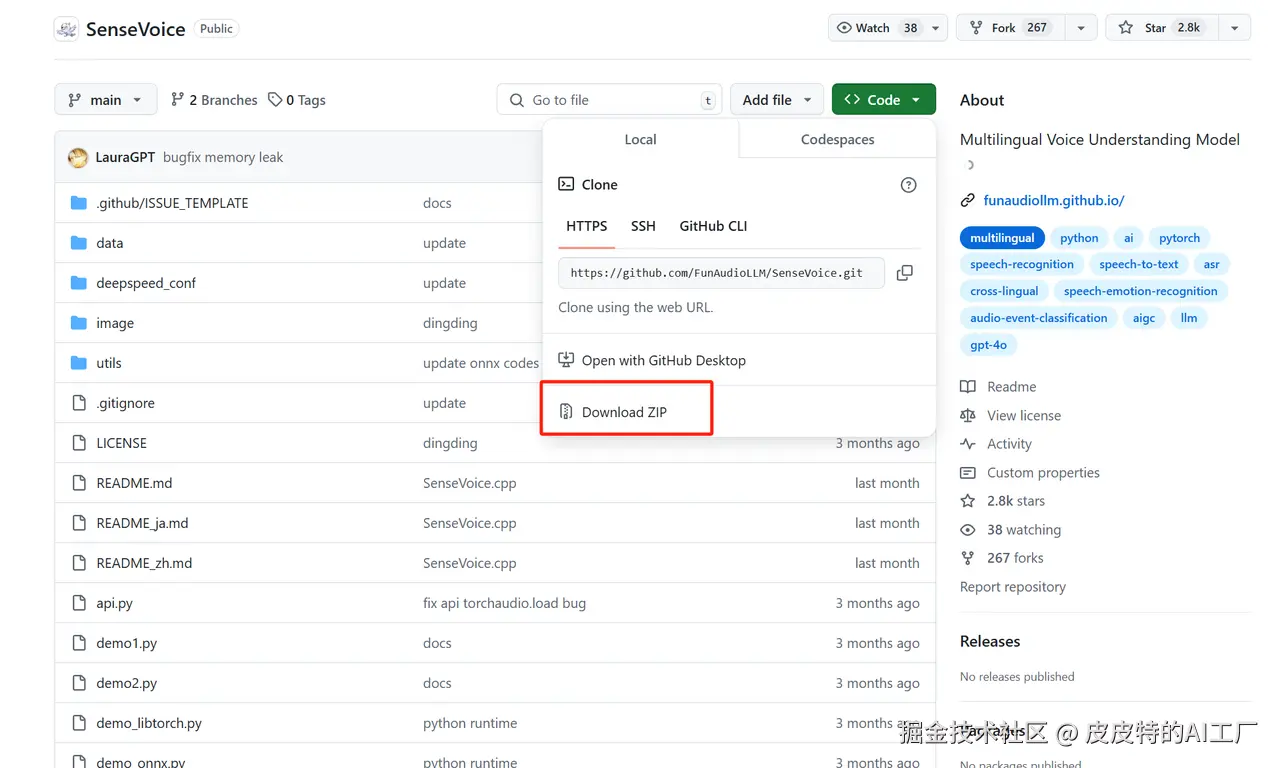Open the .gitignore file
Image resolution: width=1280 pixels, height=768 pixels.
tap(125, 403)
